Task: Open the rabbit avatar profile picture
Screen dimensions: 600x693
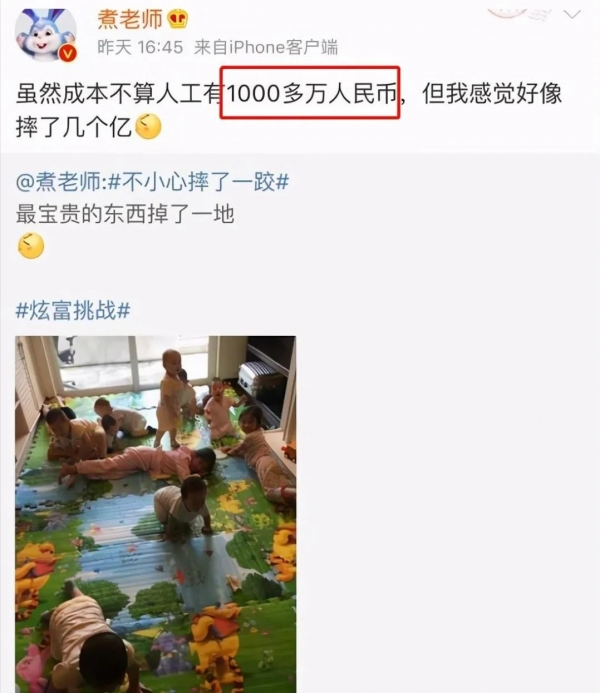Action: (46, 33)
